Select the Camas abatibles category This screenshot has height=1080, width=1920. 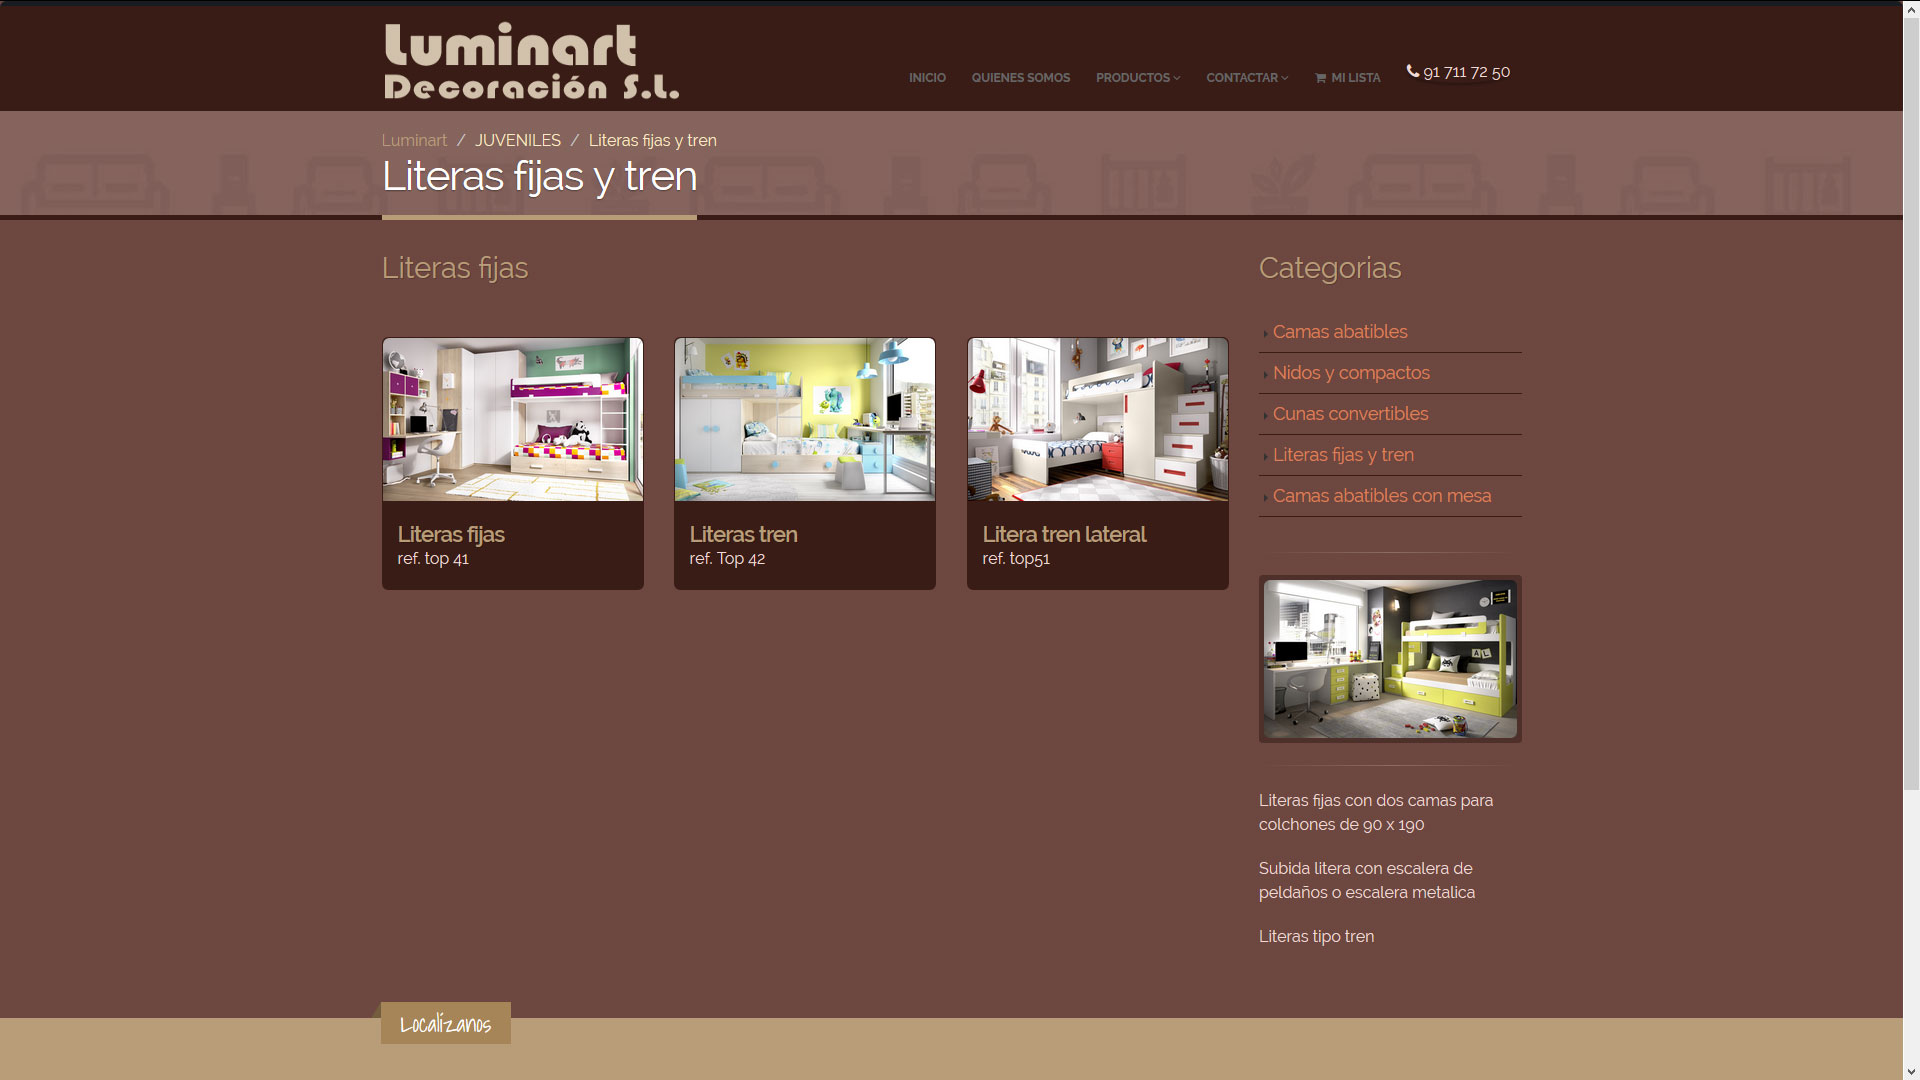tap(1339, 332)
